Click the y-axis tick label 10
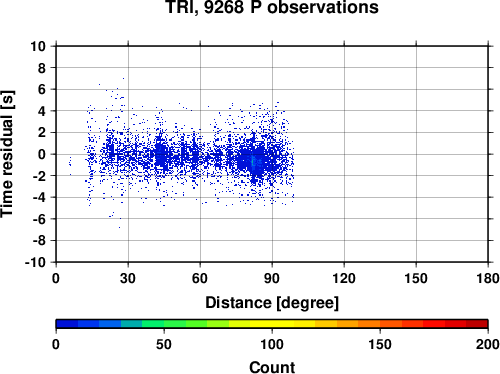This screenshot has height=374, width=500. click(x=38, y=46)
